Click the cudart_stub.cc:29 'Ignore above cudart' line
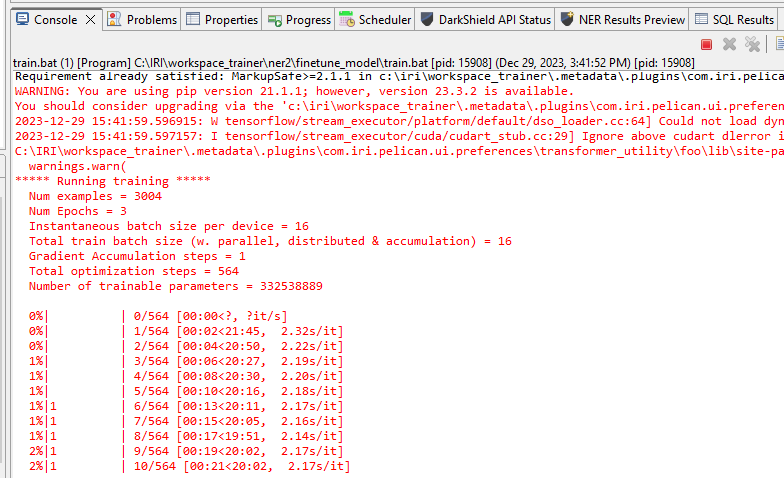This screenshot has height=478, width=784. point(399,136)
